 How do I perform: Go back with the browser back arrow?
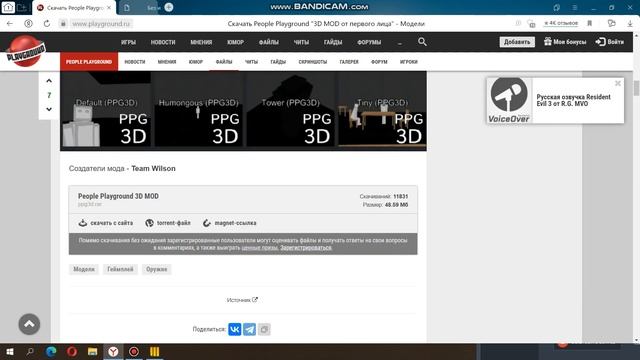(x=10, y=24)
